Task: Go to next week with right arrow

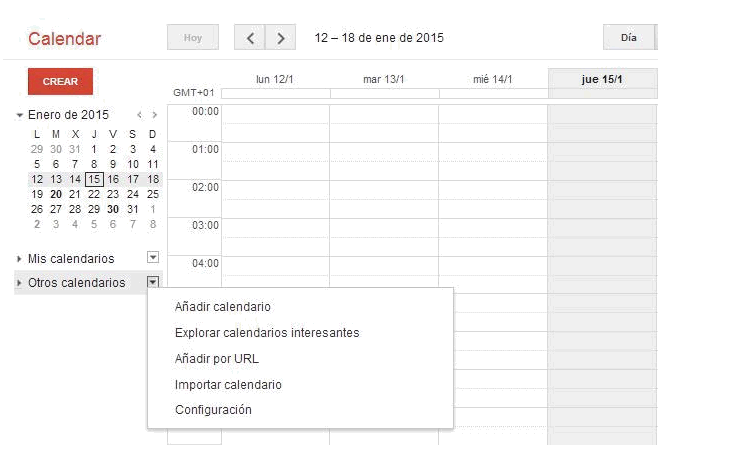Action: pos(281,38)
